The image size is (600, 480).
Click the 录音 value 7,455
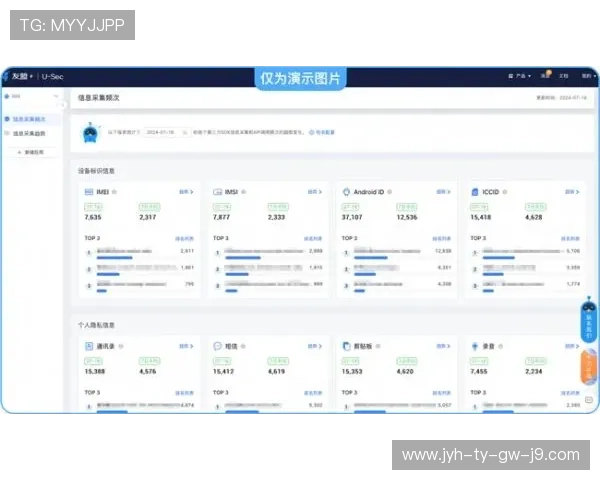pos(479,371)
